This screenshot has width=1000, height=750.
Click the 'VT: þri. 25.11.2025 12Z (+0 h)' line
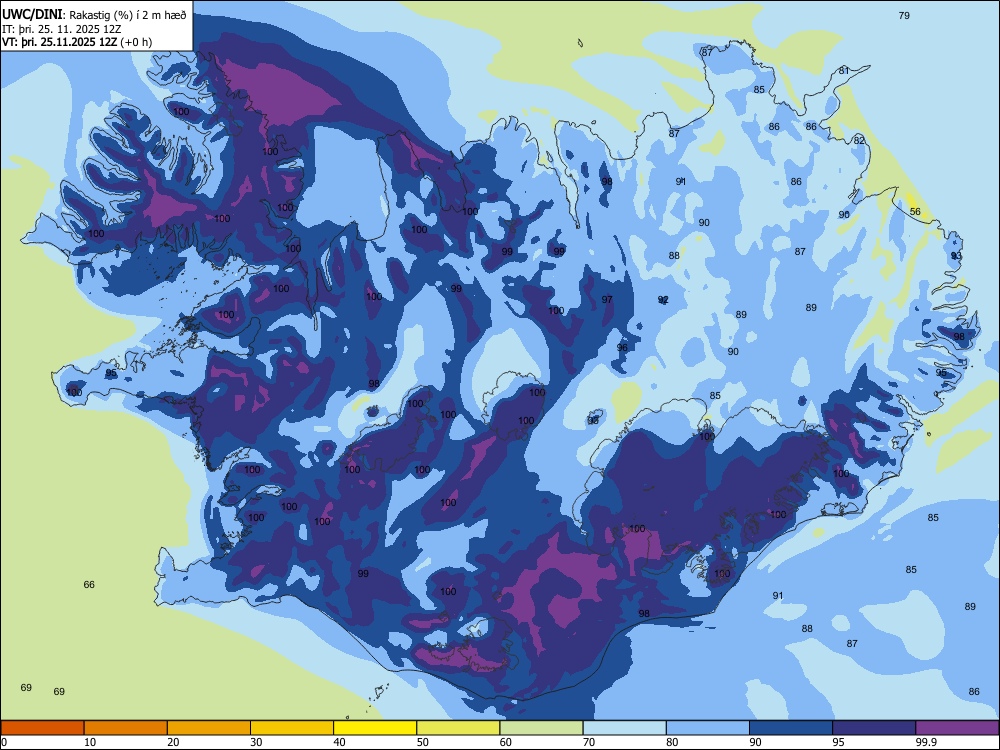77,42
